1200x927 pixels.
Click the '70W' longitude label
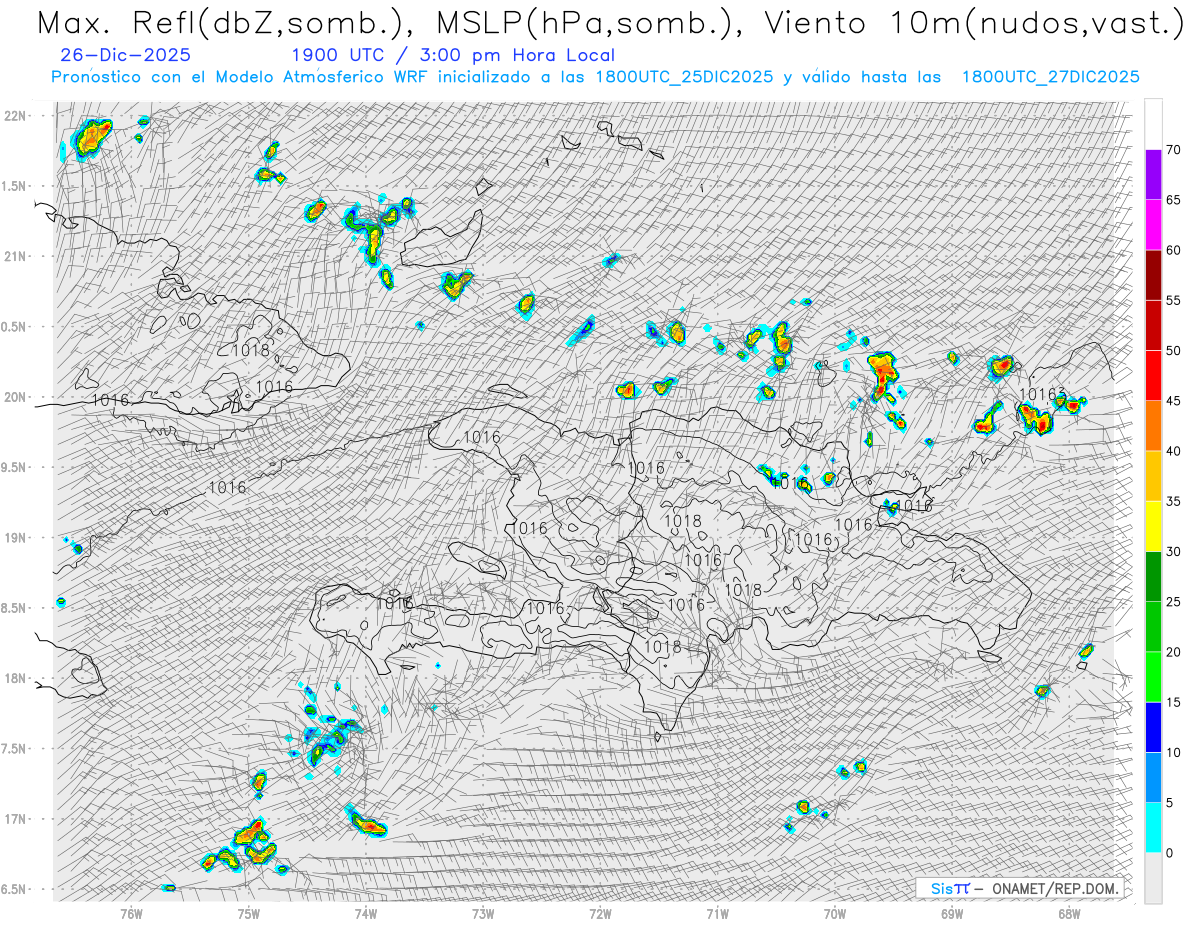835,913
